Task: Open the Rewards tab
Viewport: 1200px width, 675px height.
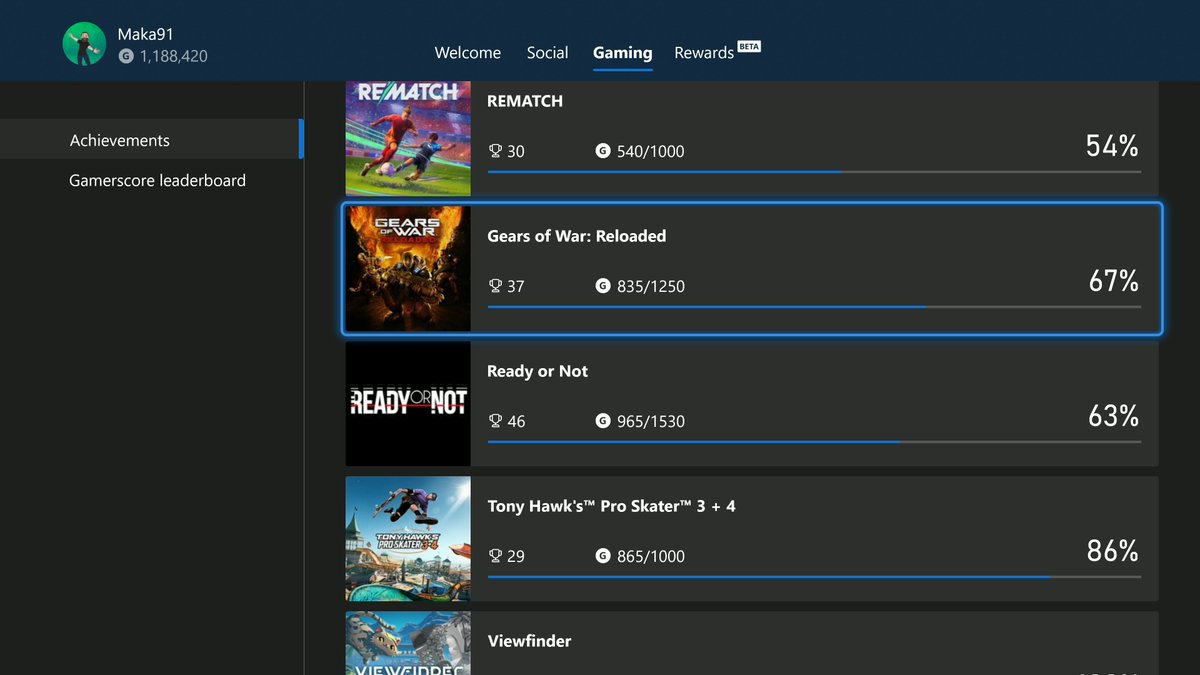Action: [x=704, y=53]
